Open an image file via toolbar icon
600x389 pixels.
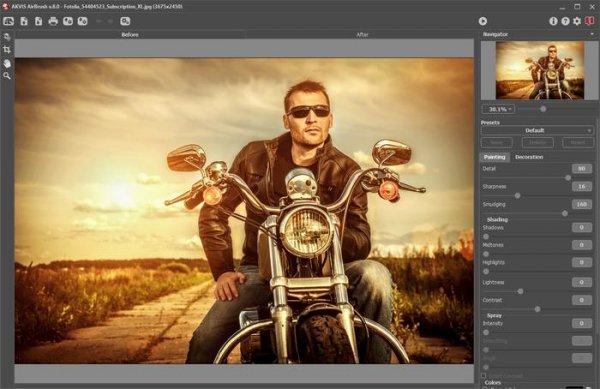[x=24, y=21]
